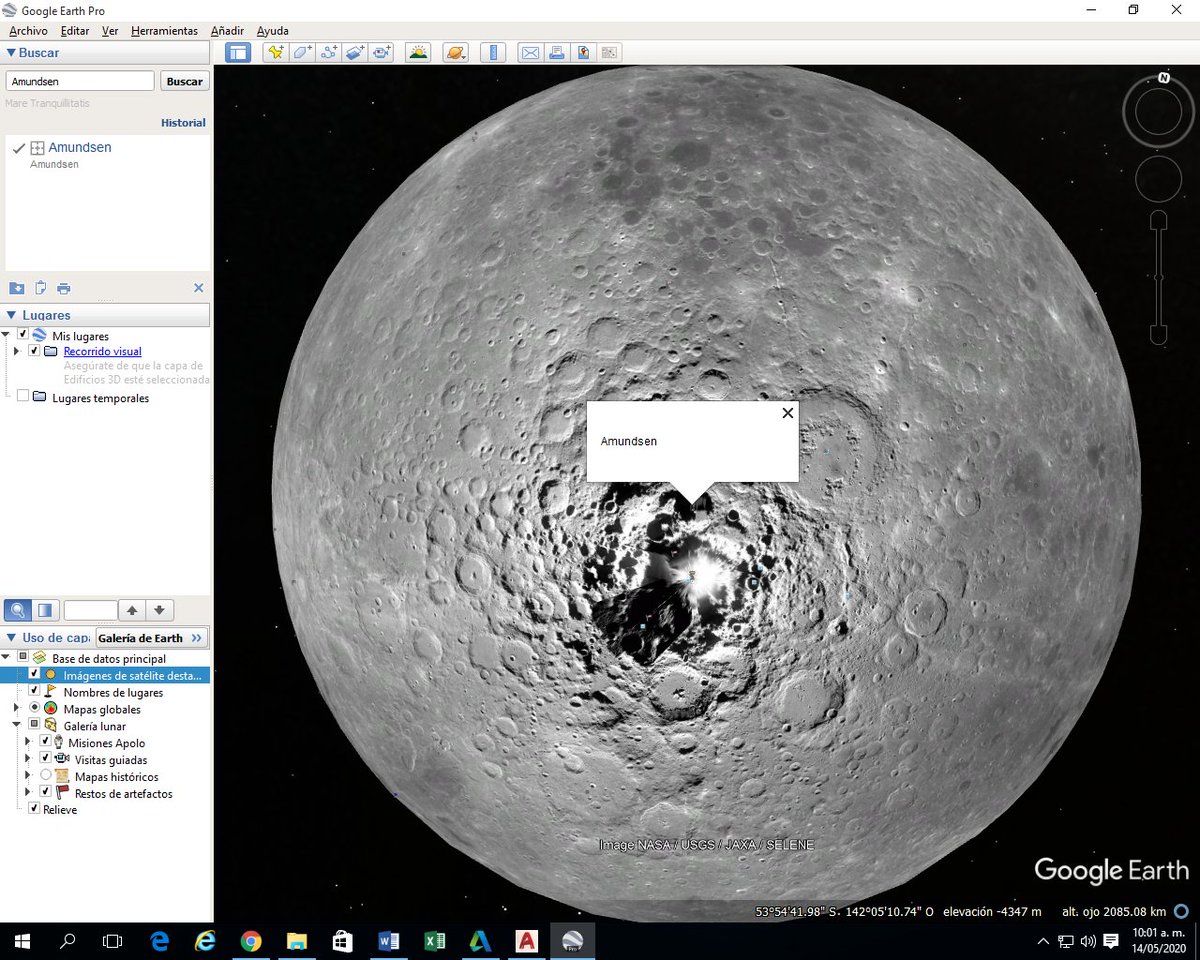Viewport: 1200px width, 960px height.
Task: Add an image overlay from toolbar
Action: click(x=356, y=53)
